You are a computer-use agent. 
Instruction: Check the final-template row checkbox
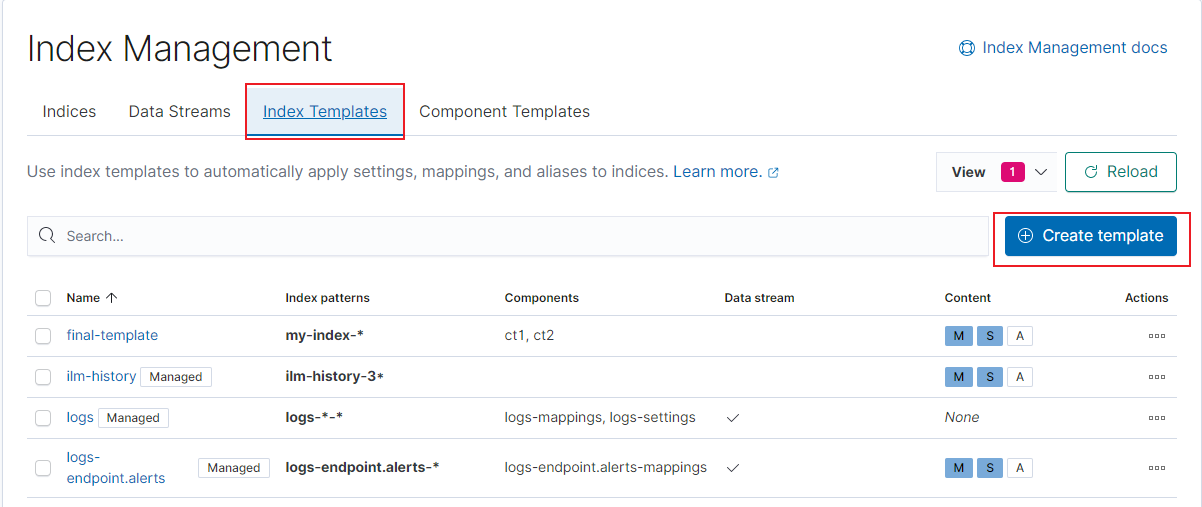click(43, 336)
